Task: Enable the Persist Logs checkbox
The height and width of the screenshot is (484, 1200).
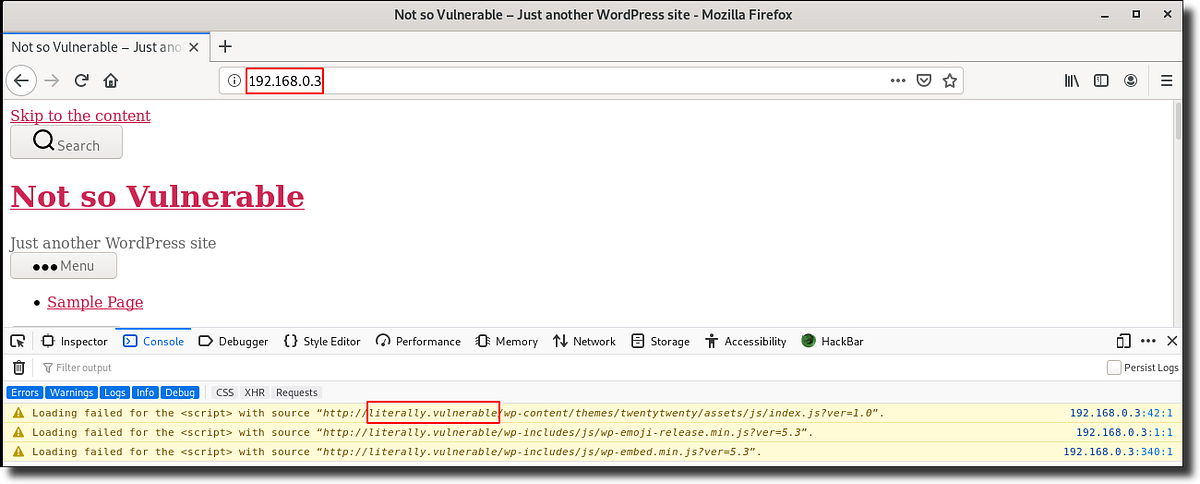Action: [x=1114, y=368]
